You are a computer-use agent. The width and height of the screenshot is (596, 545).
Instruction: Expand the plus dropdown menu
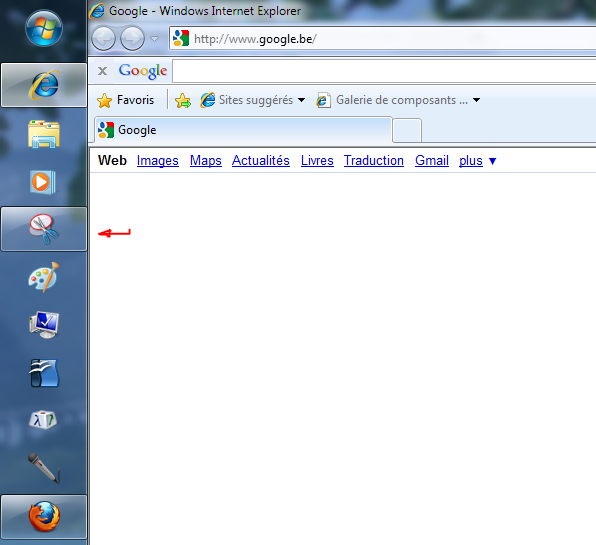click(x=477, y=161)
